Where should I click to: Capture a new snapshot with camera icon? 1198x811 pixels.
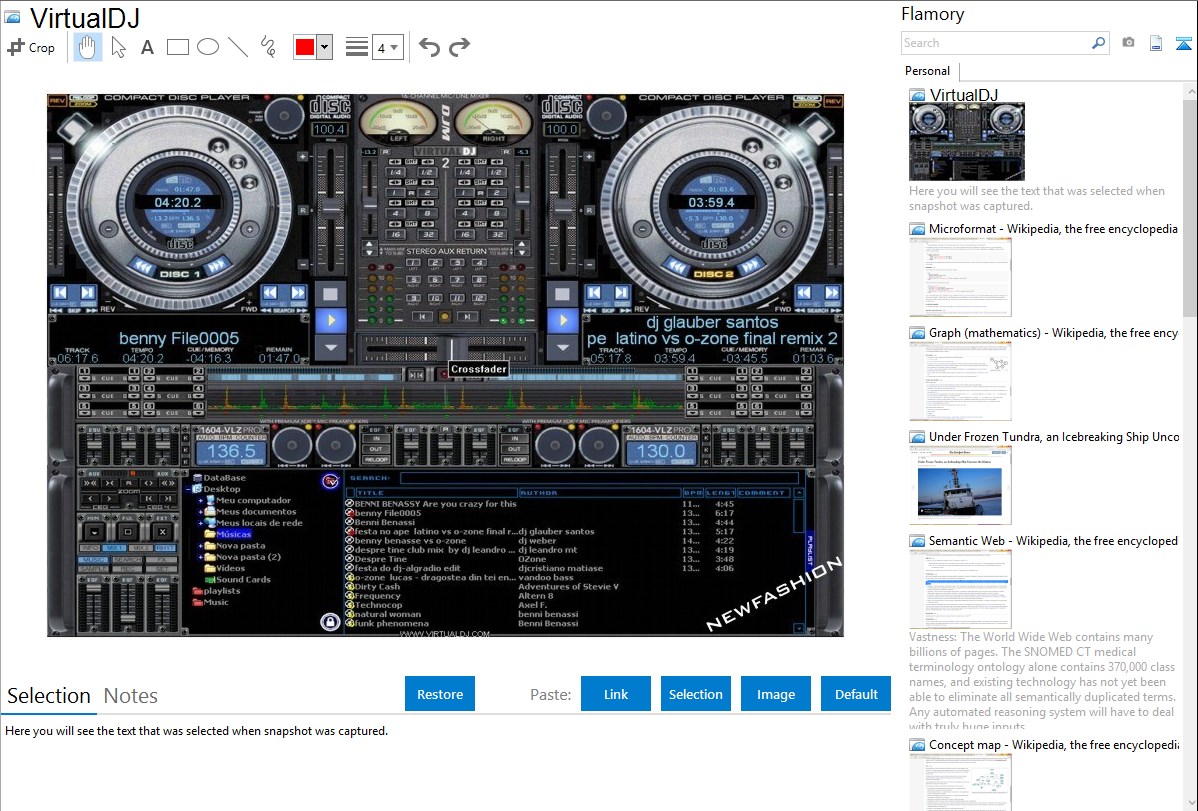click(x=1128, y=43)
